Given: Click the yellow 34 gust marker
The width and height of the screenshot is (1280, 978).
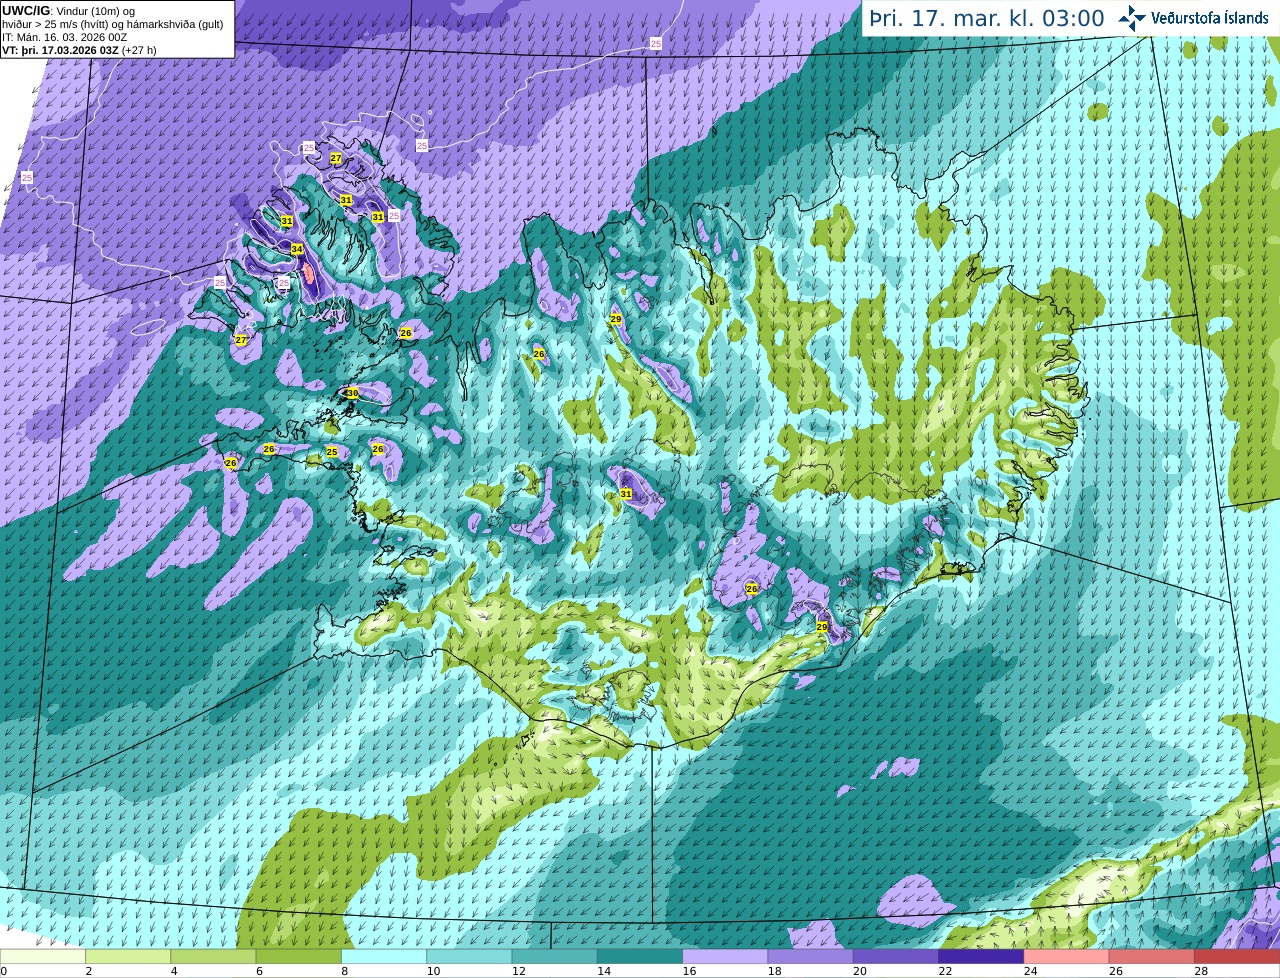Looking at the screenshot, I should [x=297, y=249].
